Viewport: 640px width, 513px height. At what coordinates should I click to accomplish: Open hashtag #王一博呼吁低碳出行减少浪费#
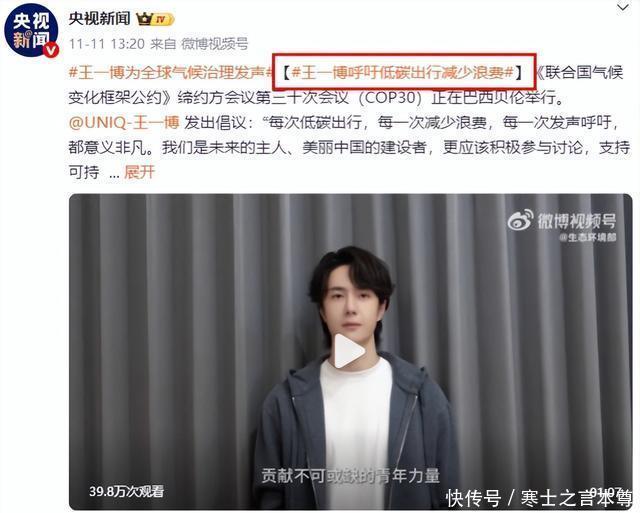tap(402, 73)
